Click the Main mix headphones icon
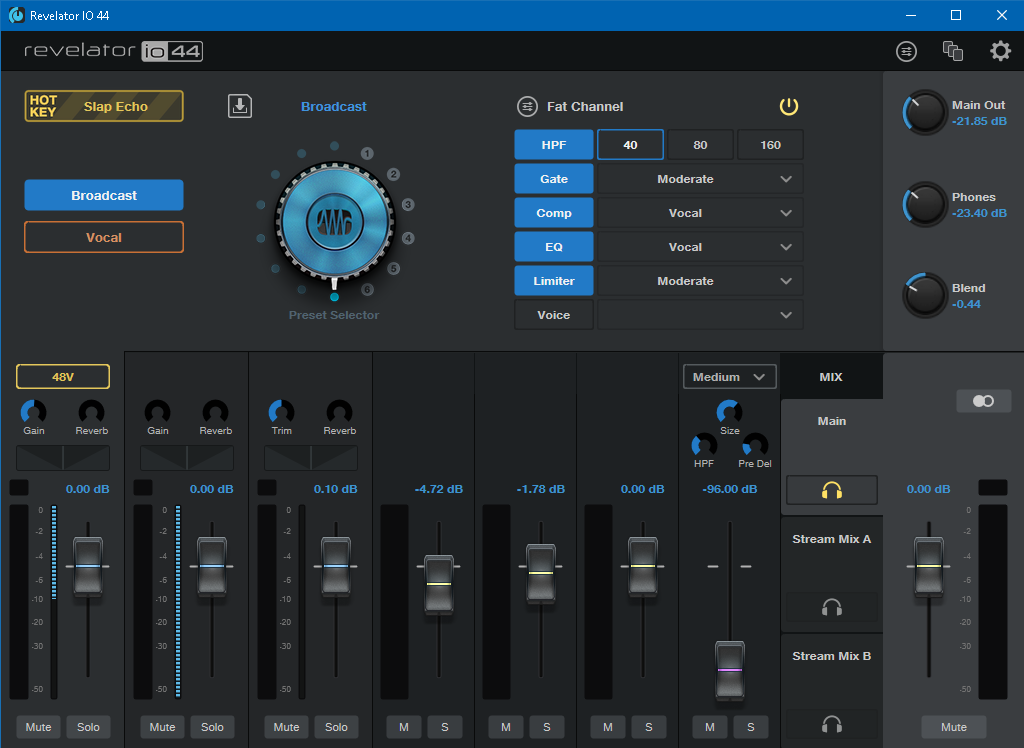 (x=831, y=490)
